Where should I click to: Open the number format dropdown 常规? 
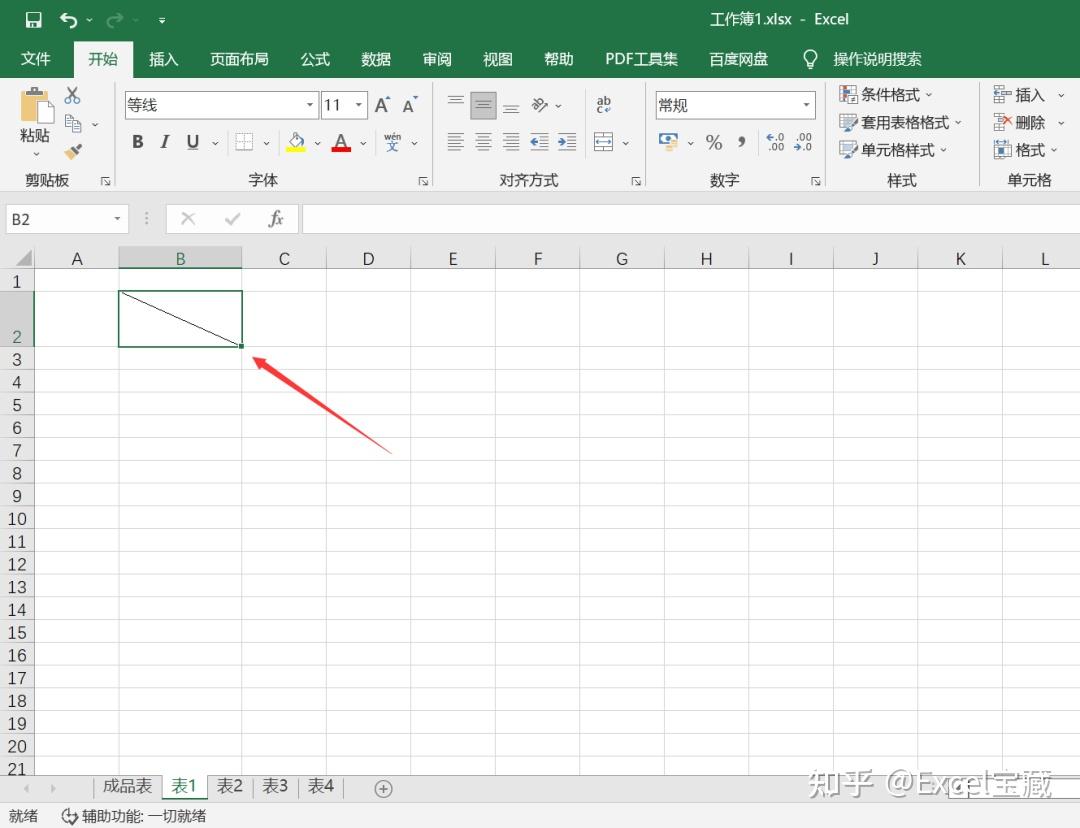coord(806,105)
